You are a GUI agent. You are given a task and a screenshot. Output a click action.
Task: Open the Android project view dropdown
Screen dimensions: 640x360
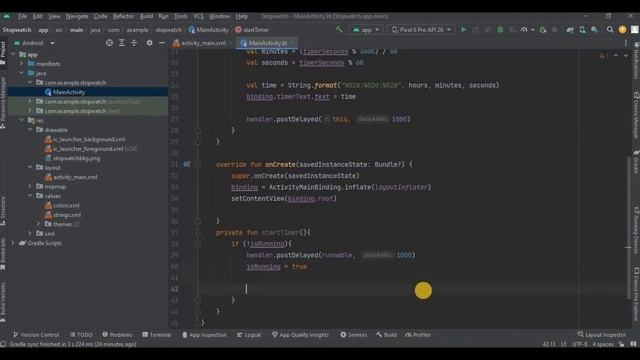(x=34, y=43)
